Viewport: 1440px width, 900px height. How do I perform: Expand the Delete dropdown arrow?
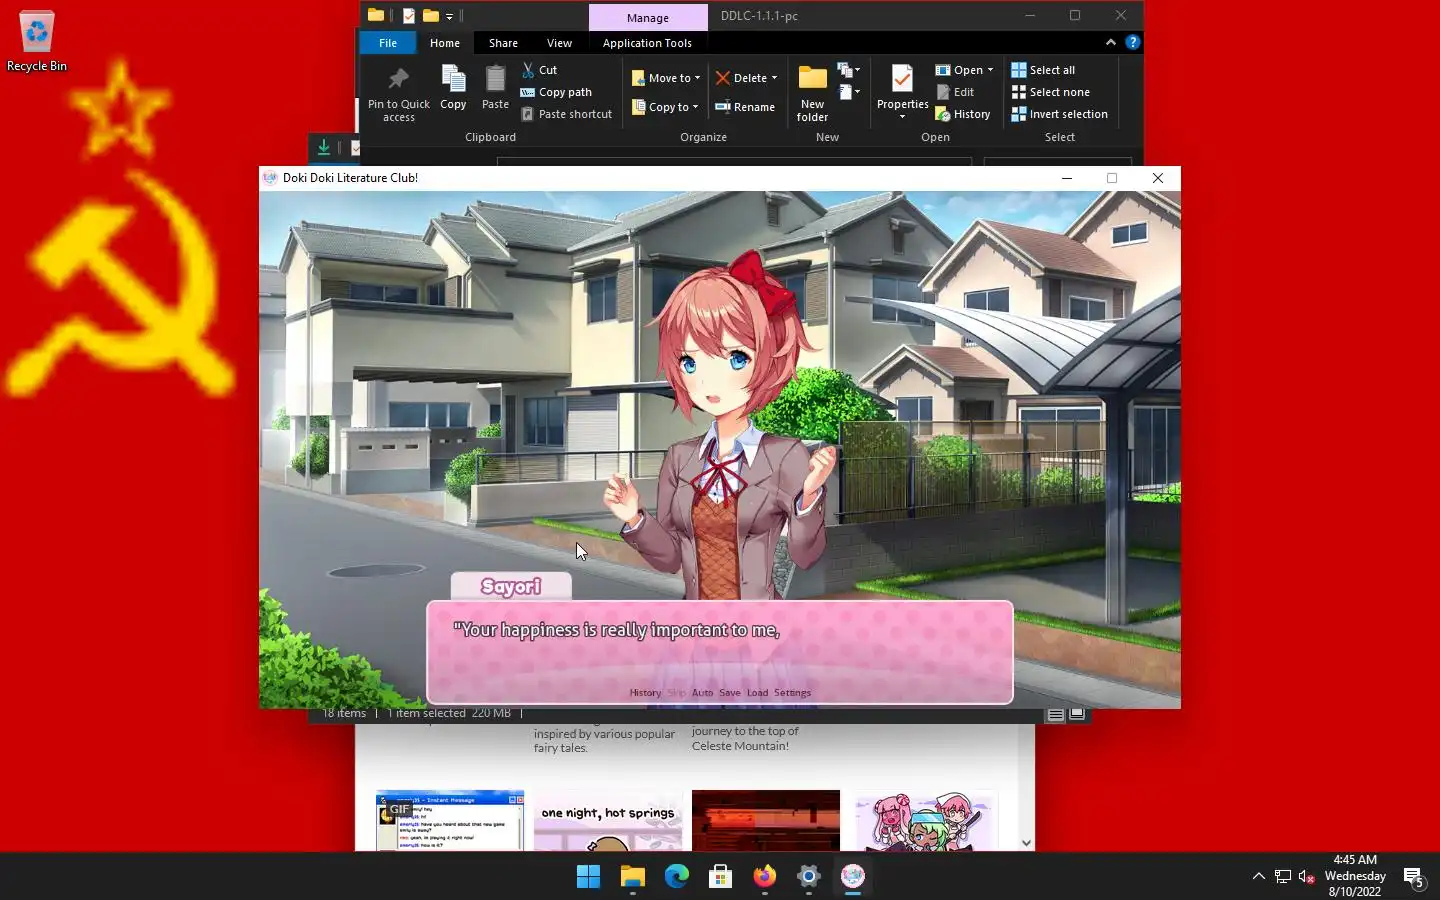pos(774,78)
